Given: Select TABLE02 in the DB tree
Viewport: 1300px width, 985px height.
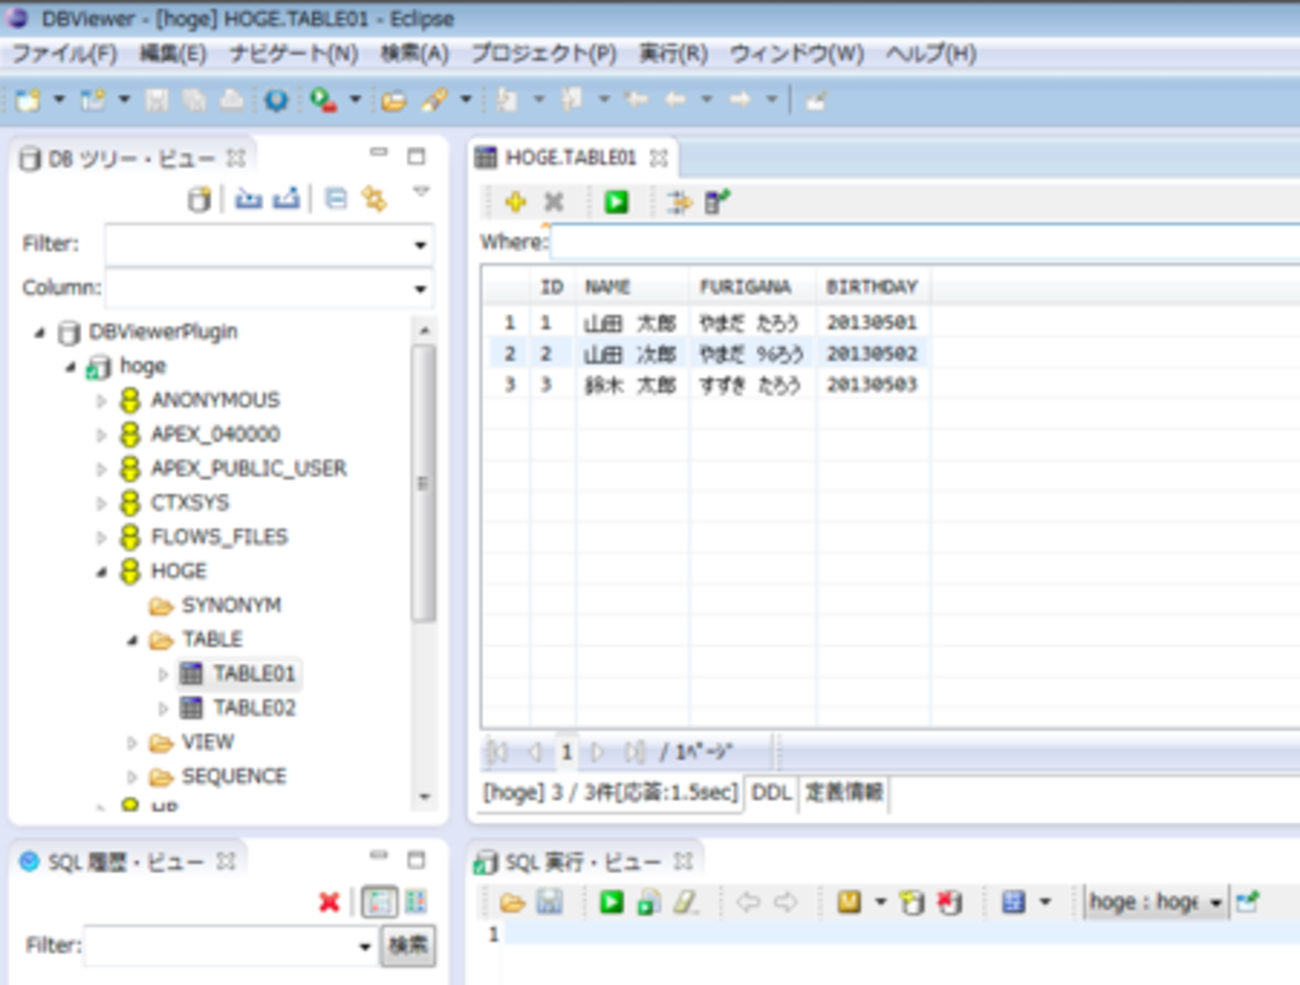Looking at the screenshot, I should 254,709.
